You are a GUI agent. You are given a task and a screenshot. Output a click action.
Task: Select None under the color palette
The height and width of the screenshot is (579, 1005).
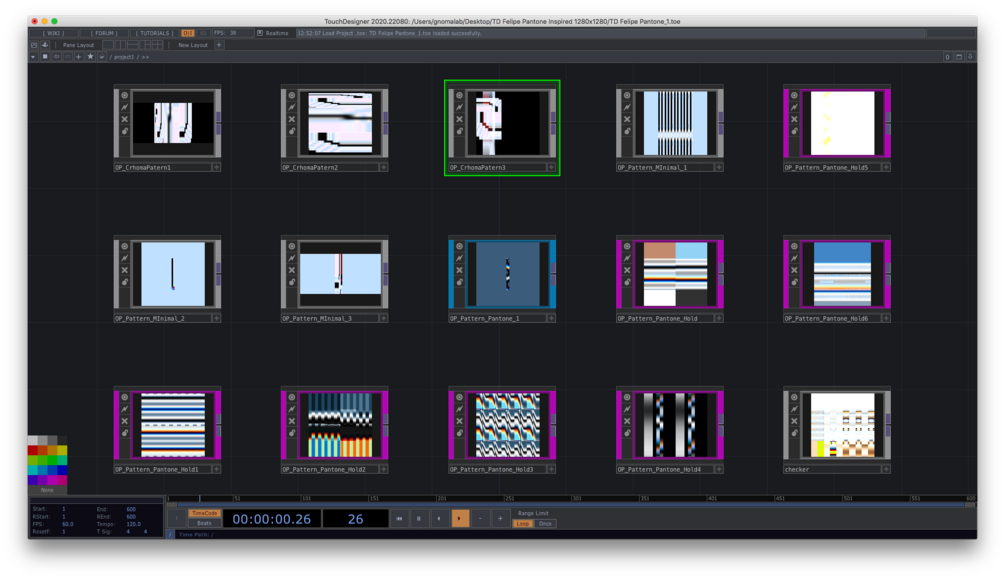click(x=47, y=490)
